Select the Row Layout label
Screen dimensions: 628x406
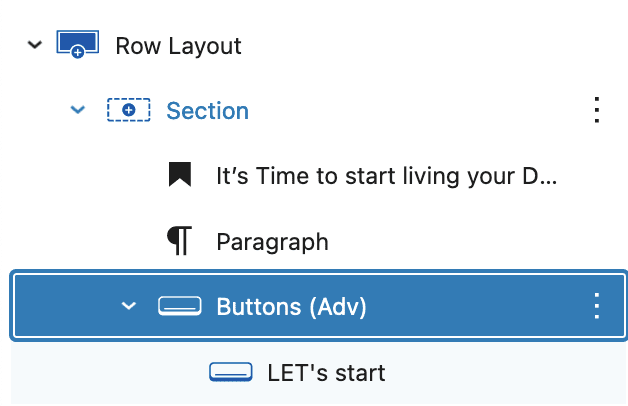179,46
